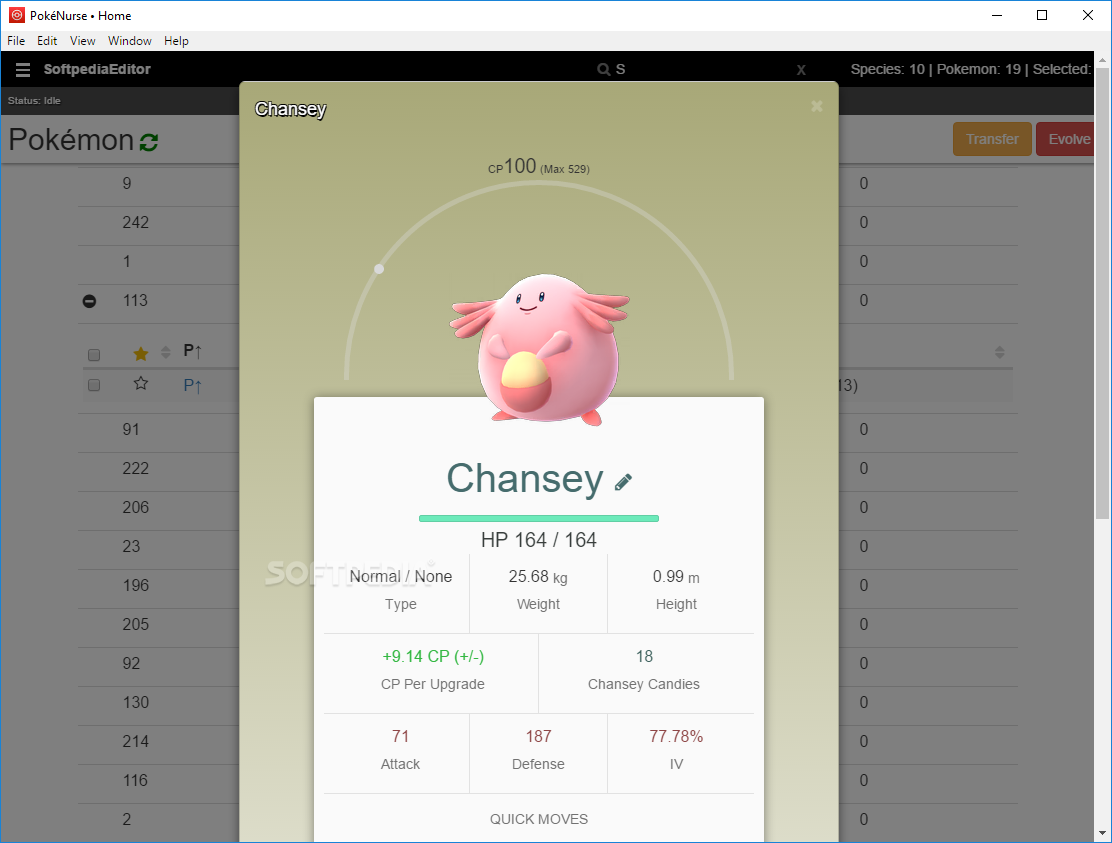This screenshot has width=1112, height=843.
Task: Click species row number 242
Action: coord(135,223)
